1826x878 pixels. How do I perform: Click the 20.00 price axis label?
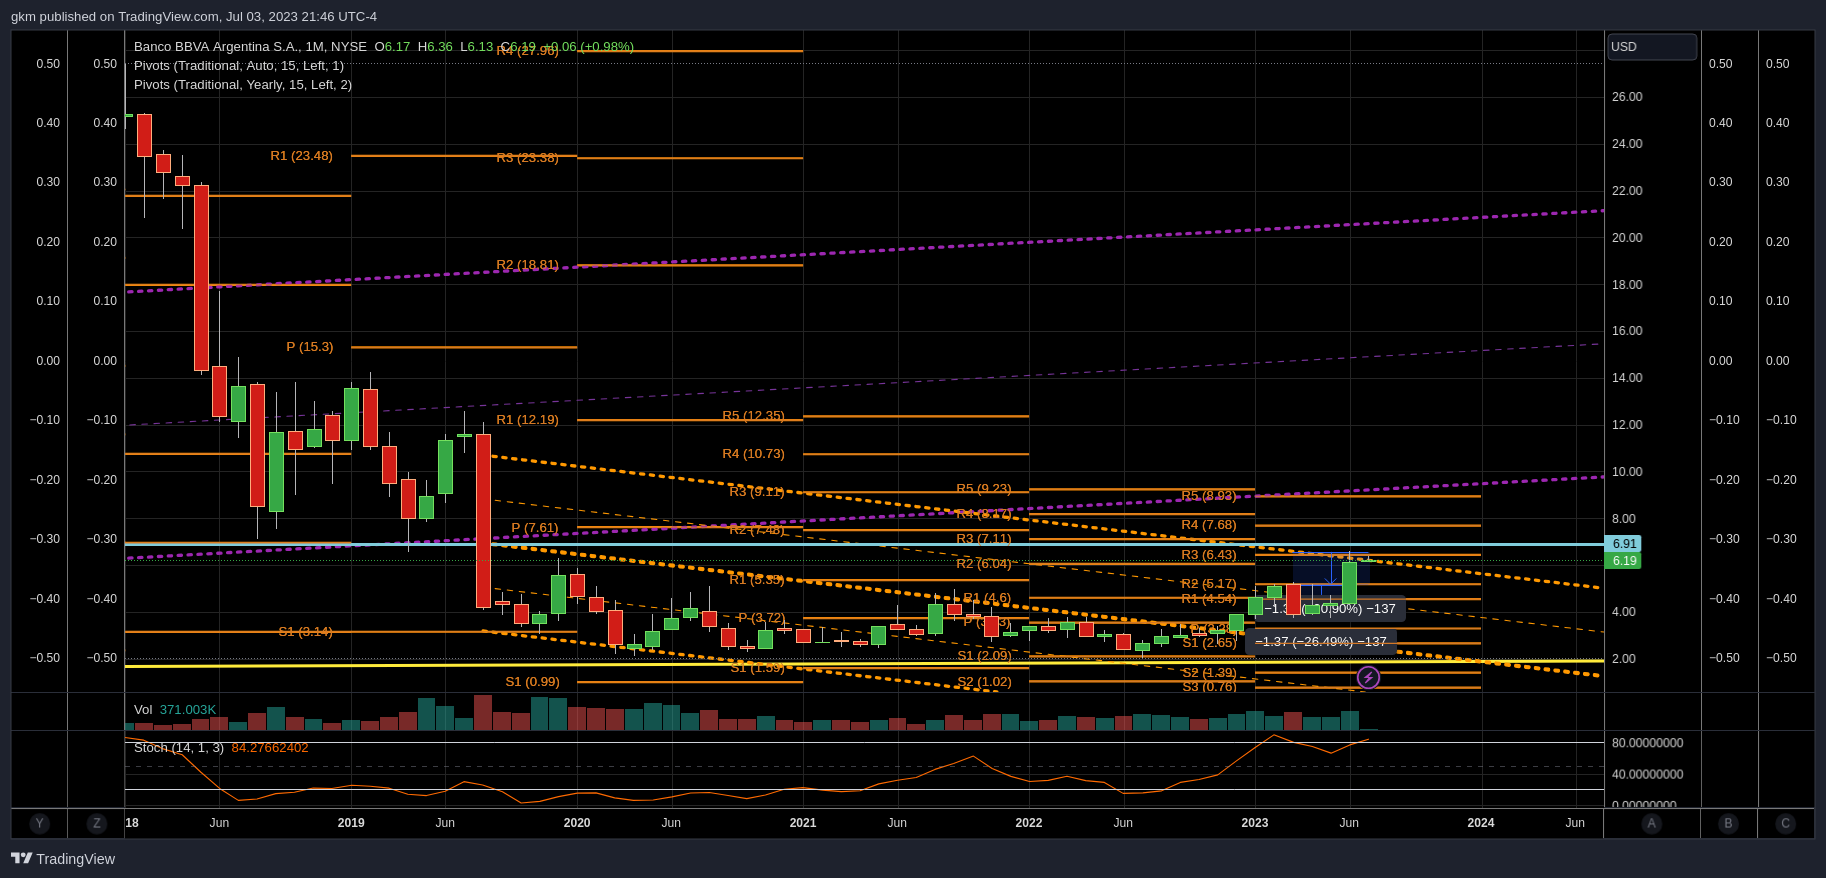coord(1627,238)
